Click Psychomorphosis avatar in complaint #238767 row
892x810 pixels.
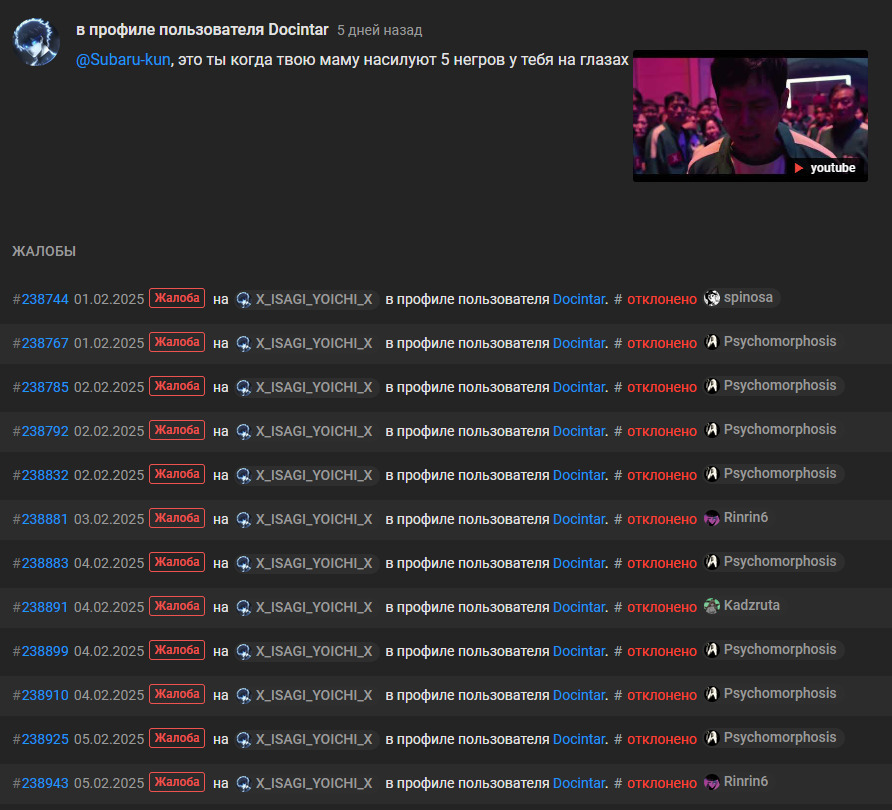click(x=712, y=342)
